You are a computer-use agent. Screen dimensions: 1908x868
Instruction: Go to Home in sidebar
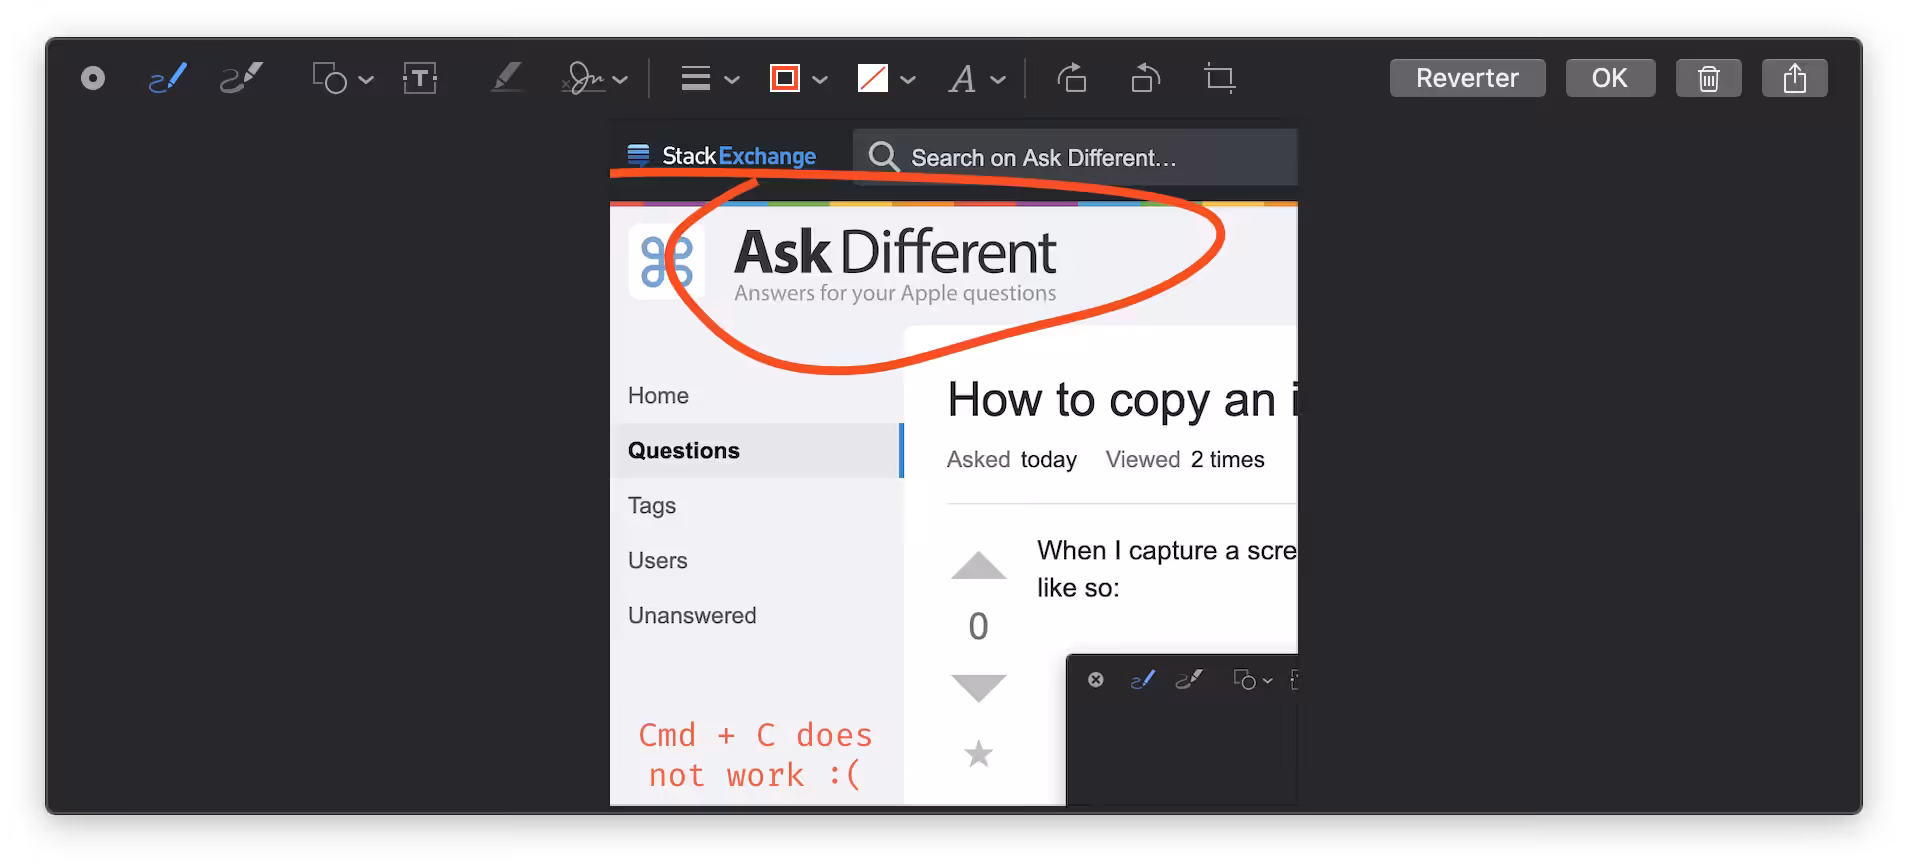pyautogui.click(x=658, y=396)
